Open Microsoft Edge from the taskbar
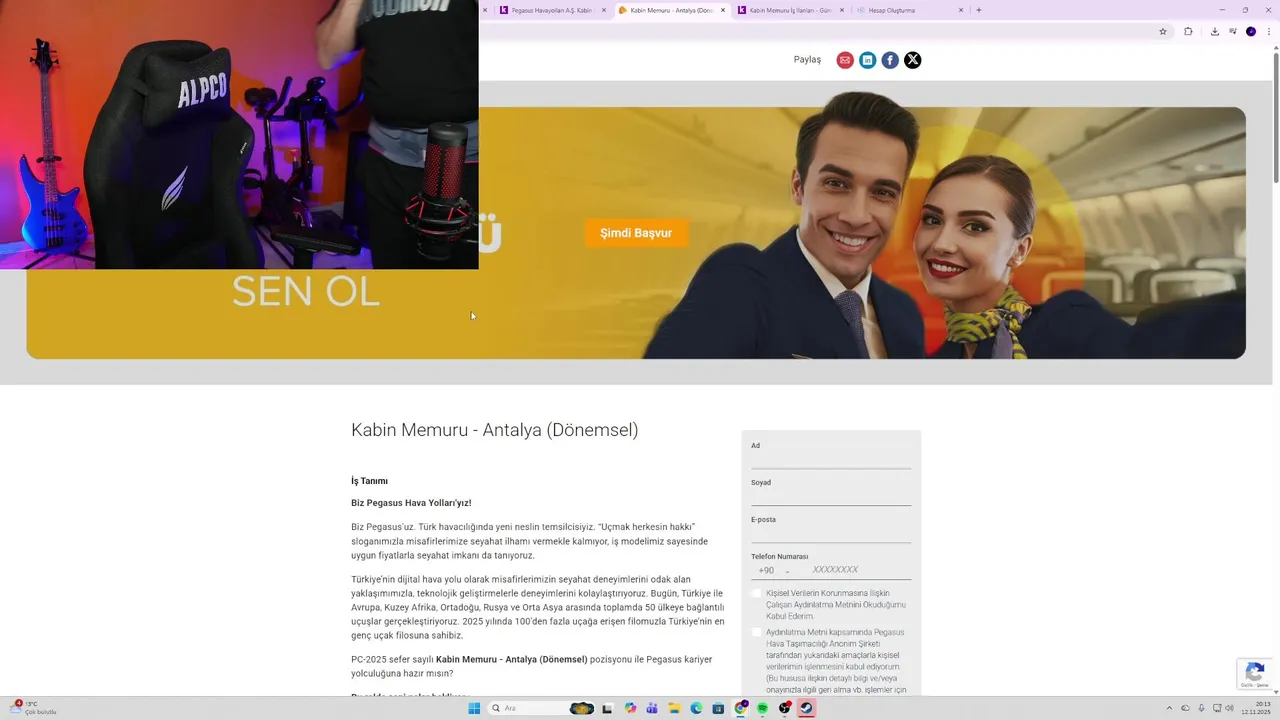This screenshot has height=720, width=1280. coord(696,708)
